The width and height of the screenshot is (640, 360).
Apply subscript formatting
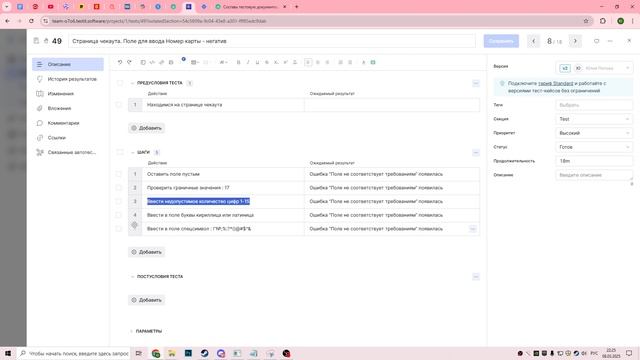276,62
